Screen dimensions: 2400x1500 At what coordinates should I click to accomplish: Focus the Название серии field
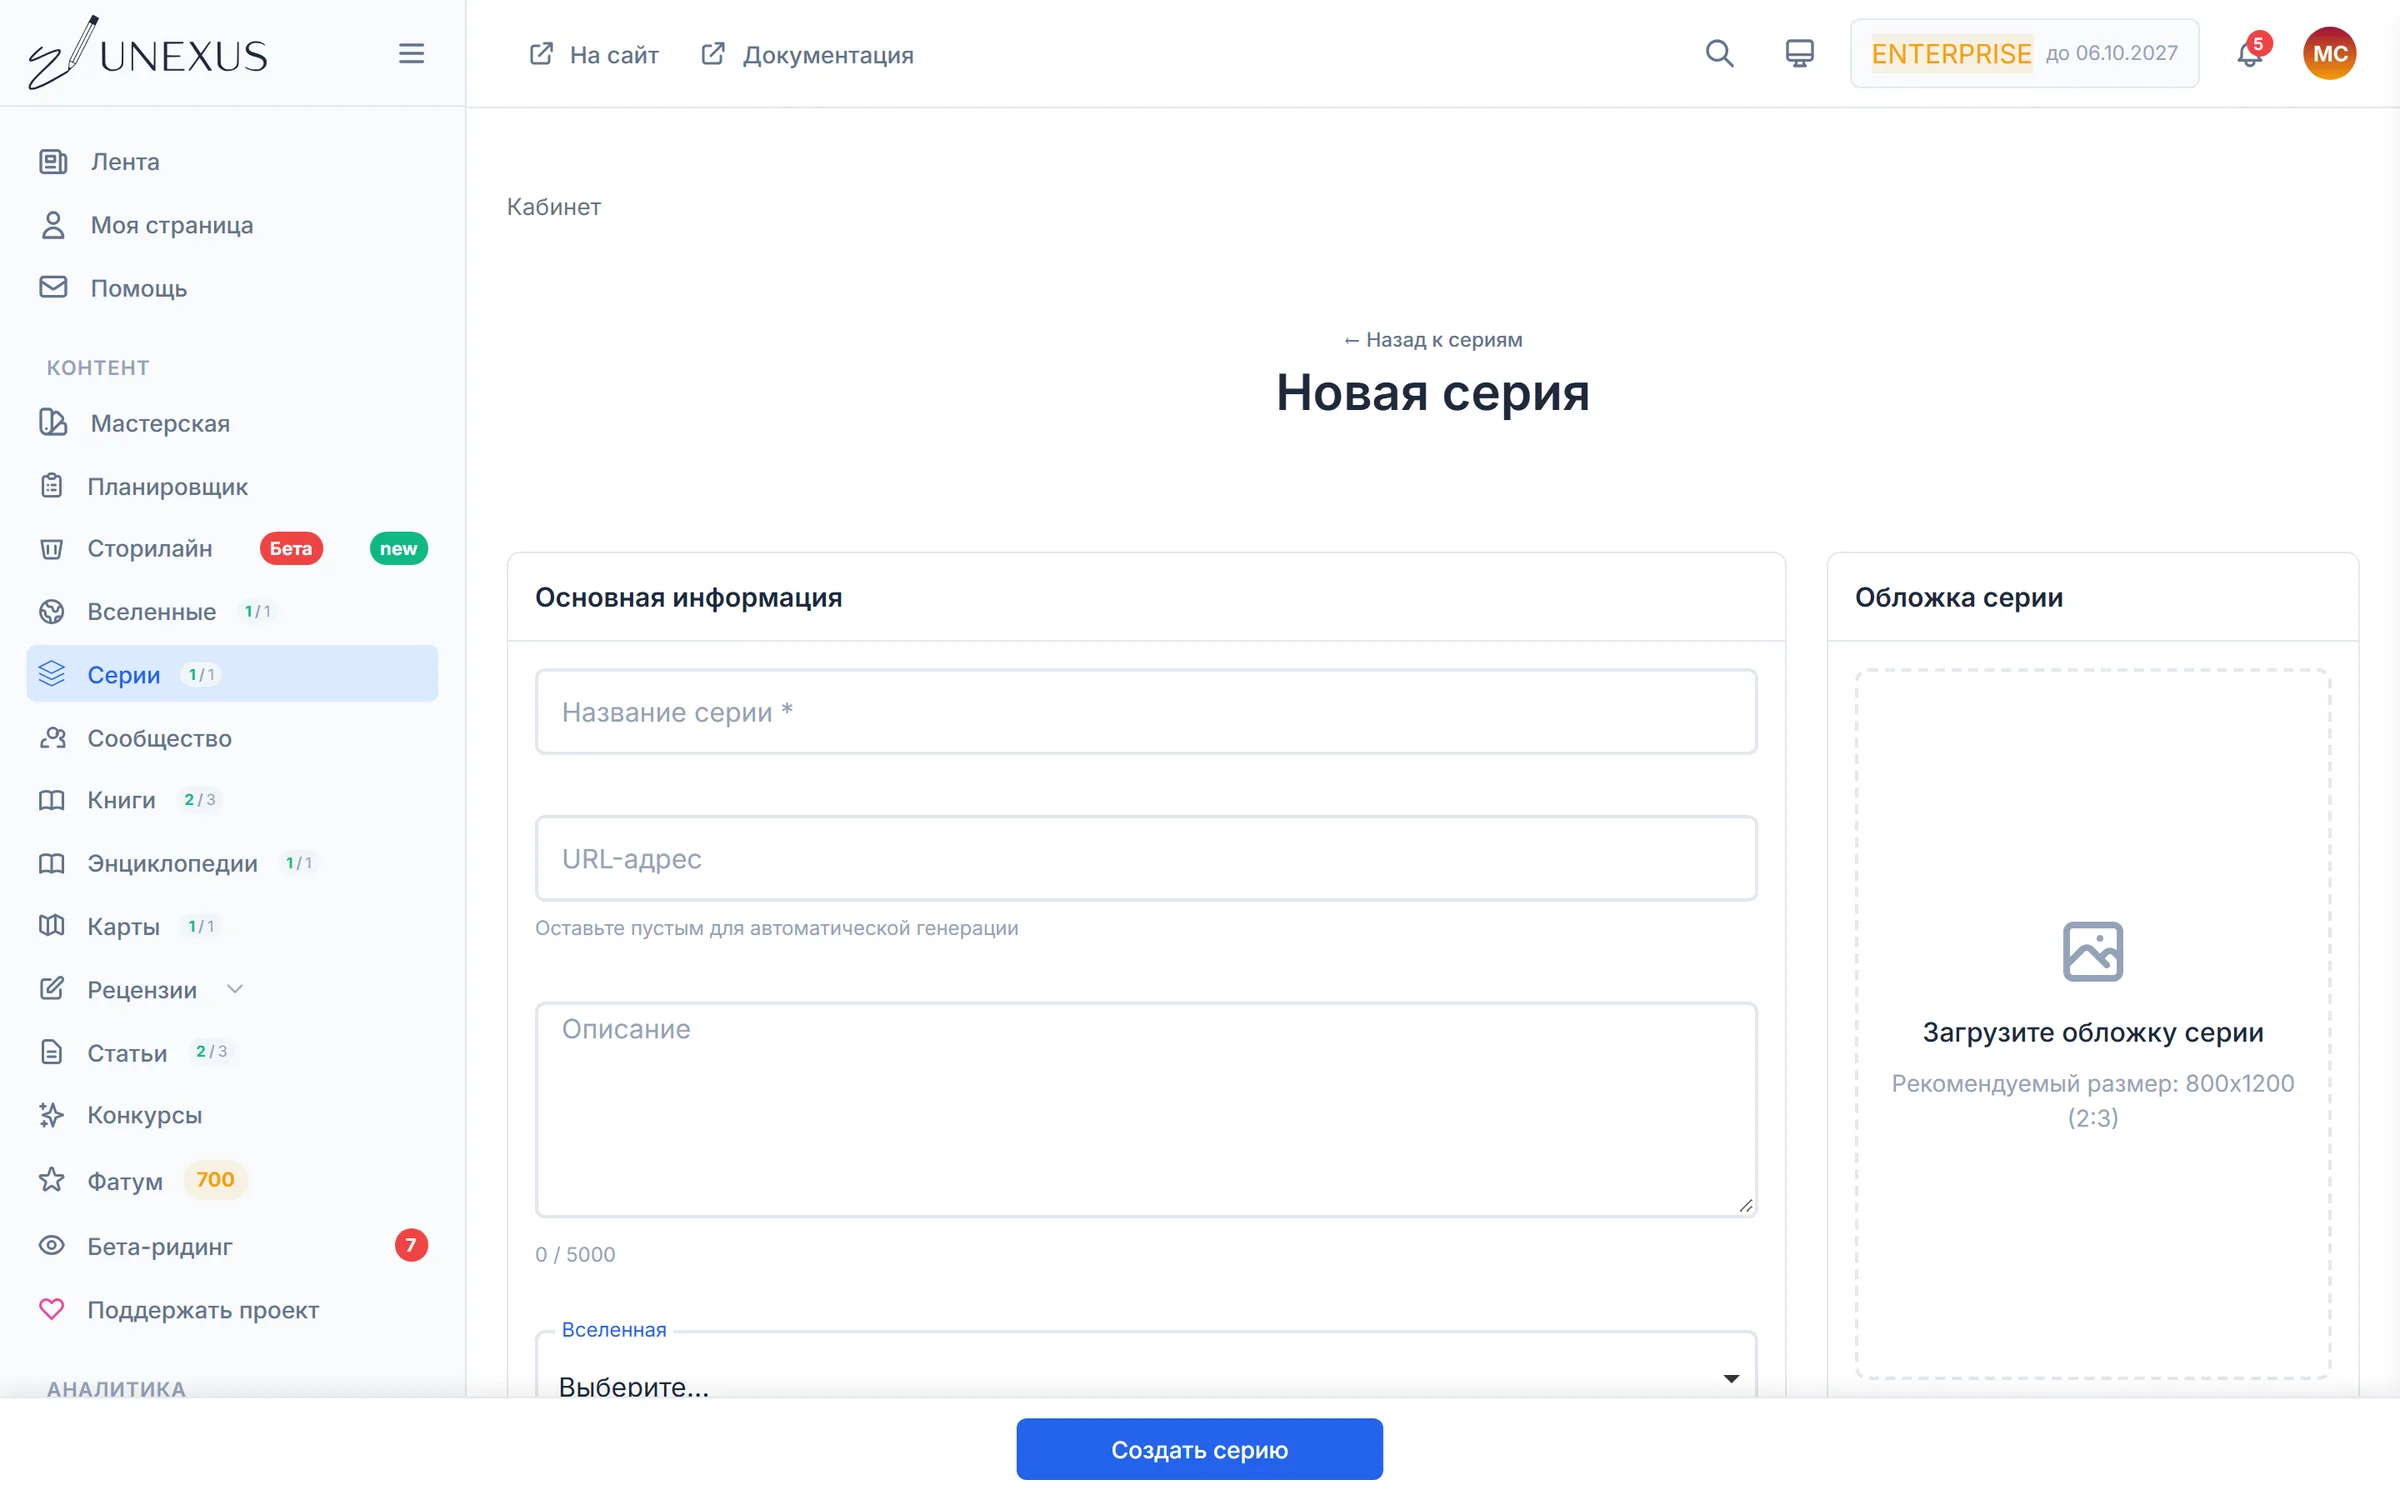tap(1146, 712)
